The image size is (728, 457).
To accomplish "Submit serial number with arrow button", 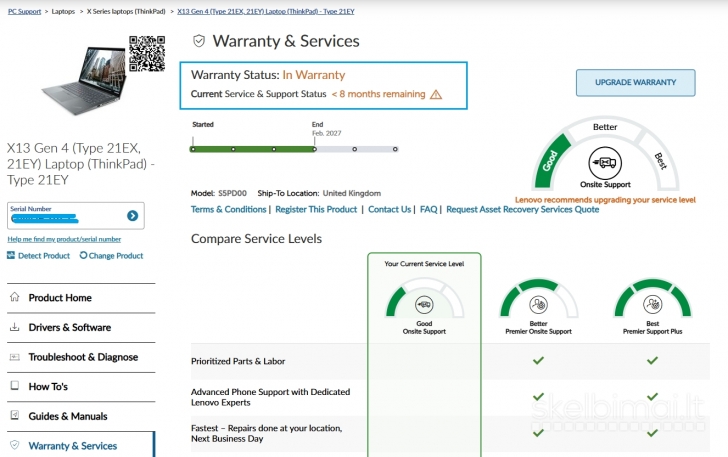I will (132, 215).
